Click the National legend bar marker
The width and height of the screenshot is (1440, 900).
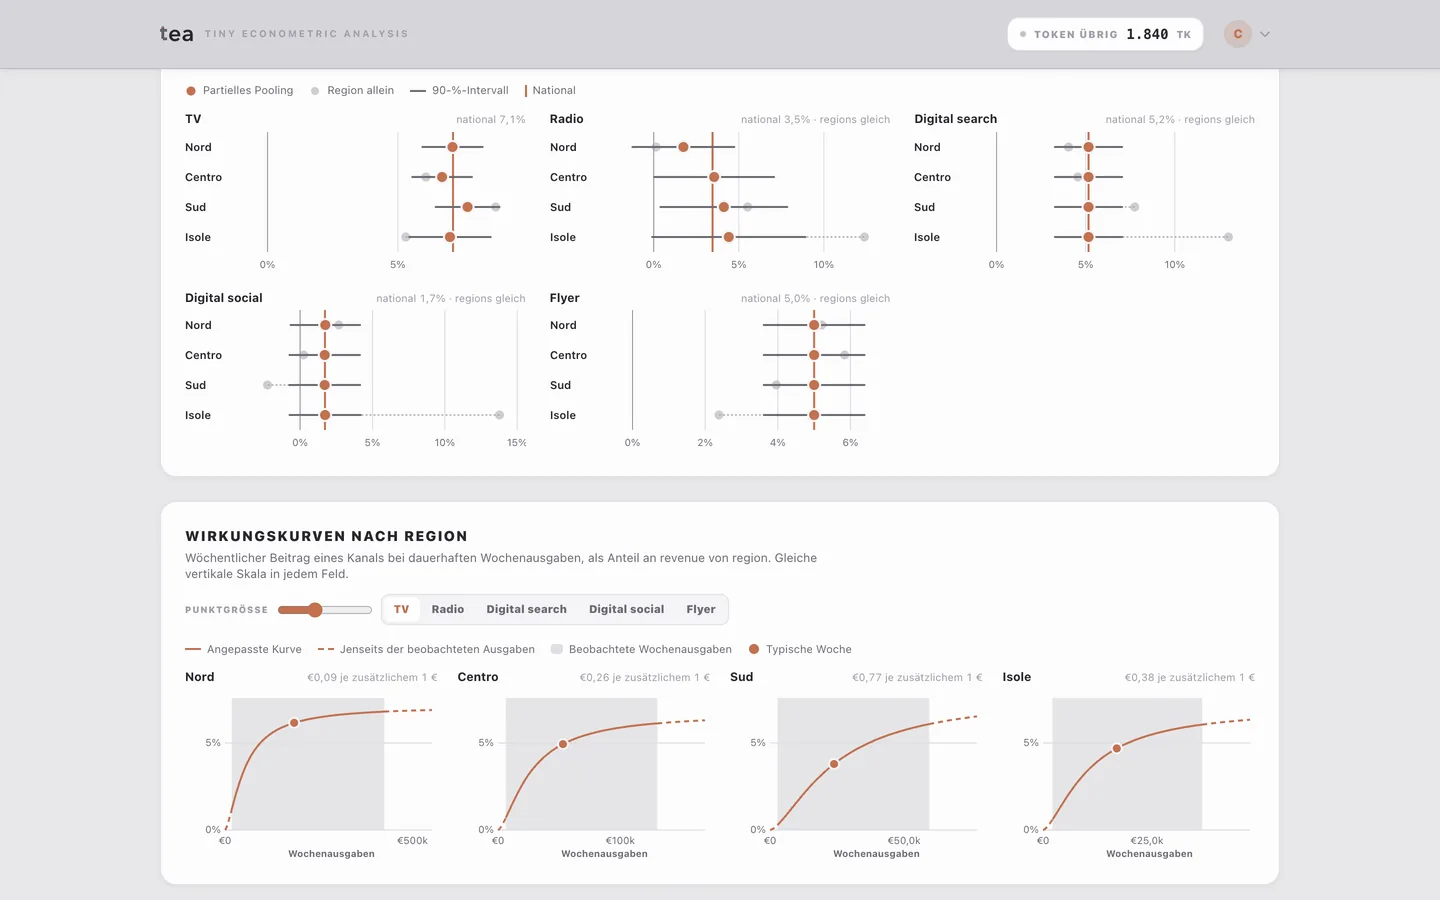point(526,91)
